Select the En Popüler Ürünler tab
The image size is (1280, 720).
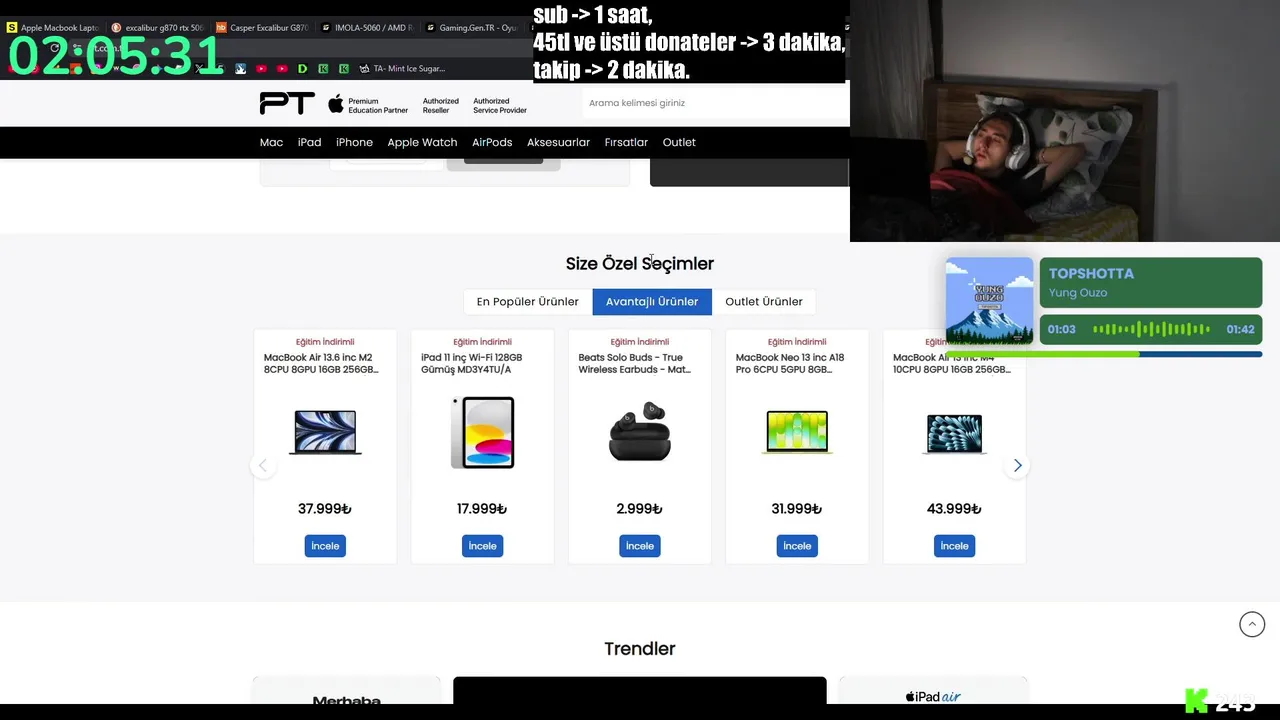click(x=528, y=301)
